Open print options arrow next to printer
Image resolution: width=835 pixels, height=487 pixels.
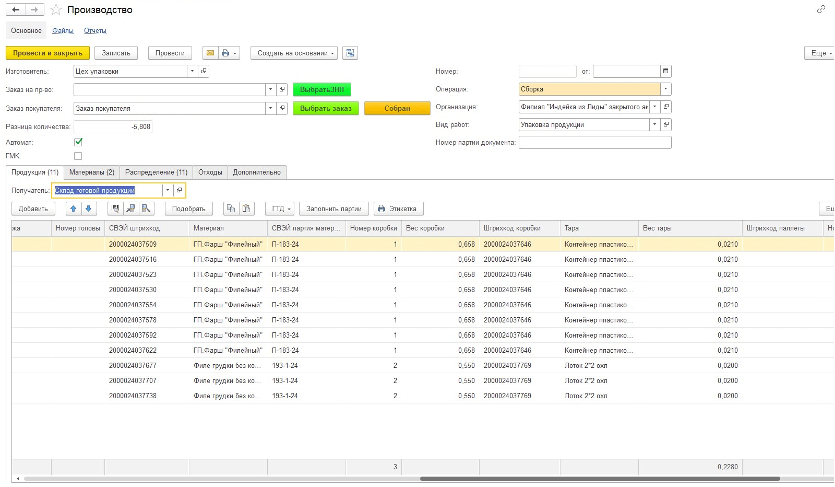tap(235, 53)
